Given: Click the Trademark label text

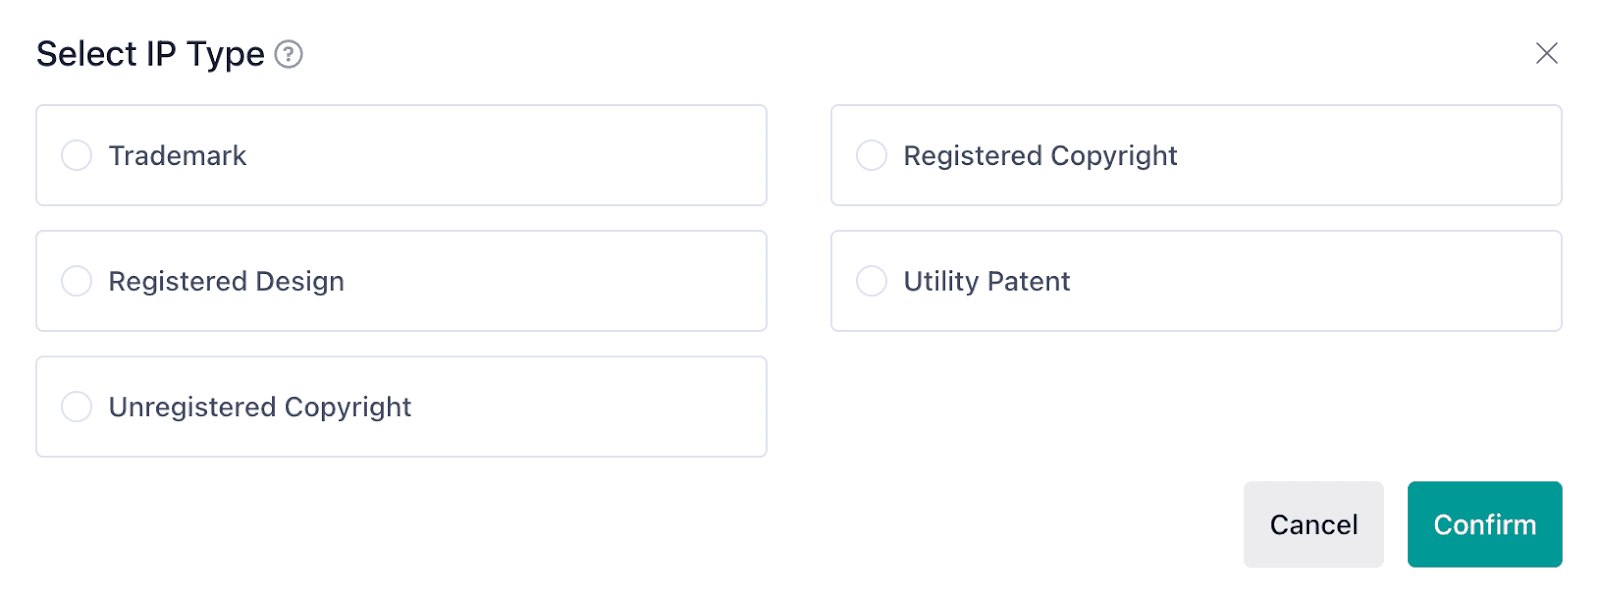Looking at the screenshot, I should click(x=177, y=156).
